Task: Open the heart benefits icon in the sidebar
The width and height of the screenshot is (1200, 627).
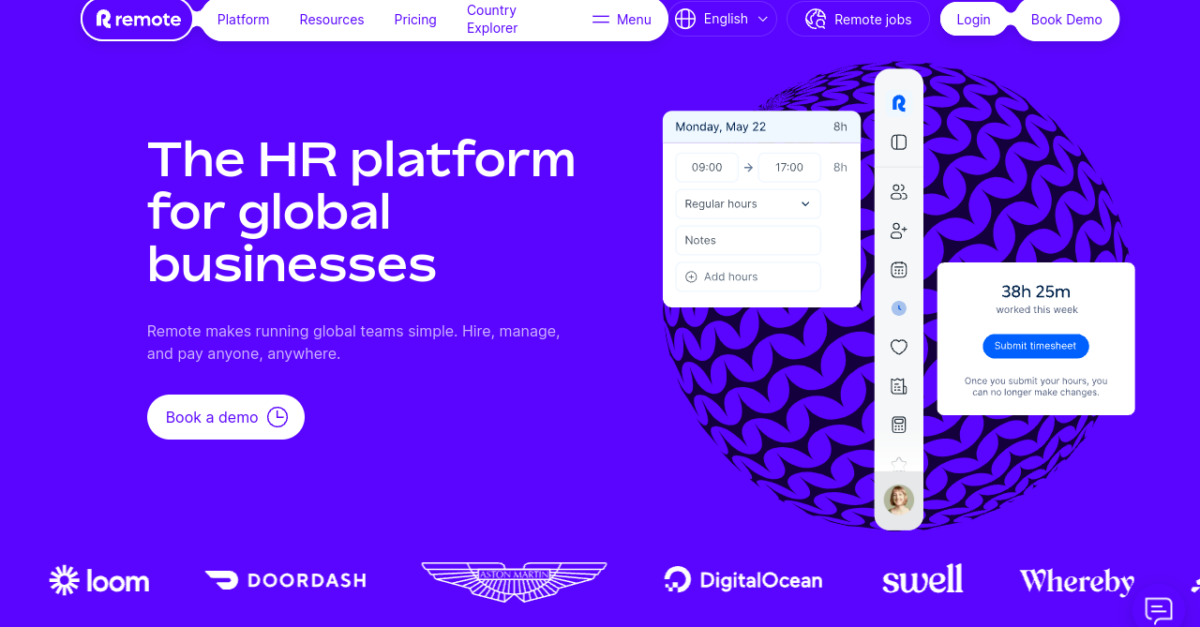Action: (898, 346)
